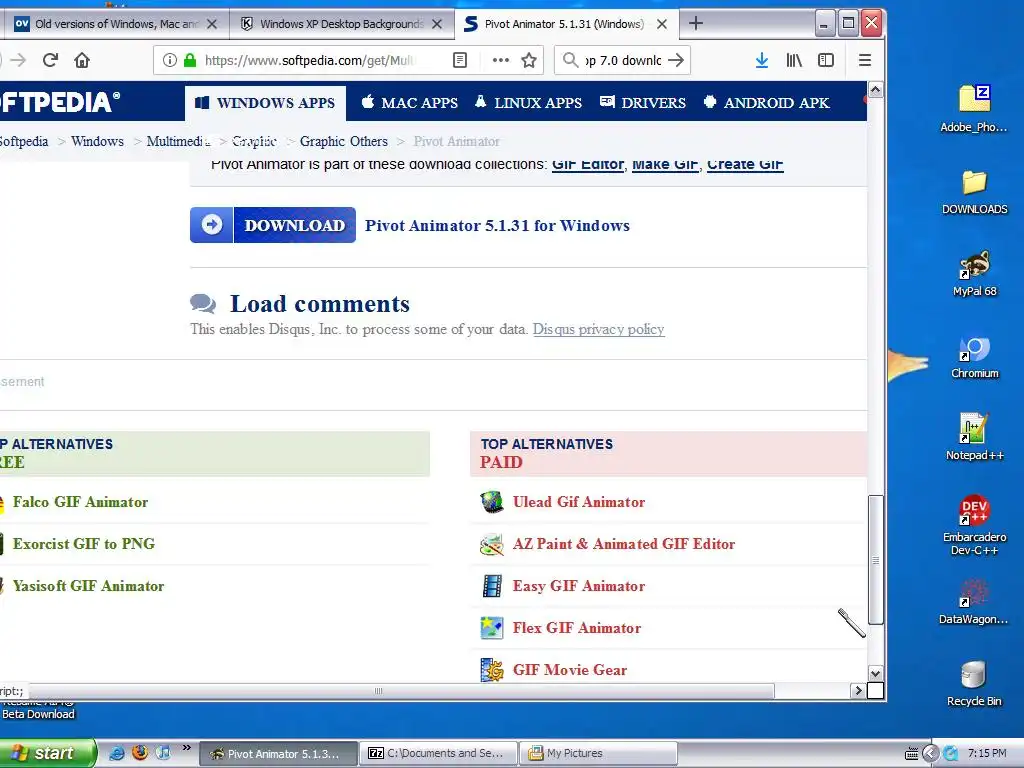Open the library bookmarks icon
This screenshot has height=768, width=1024.
pyautogui.click(x=794, y=60)
